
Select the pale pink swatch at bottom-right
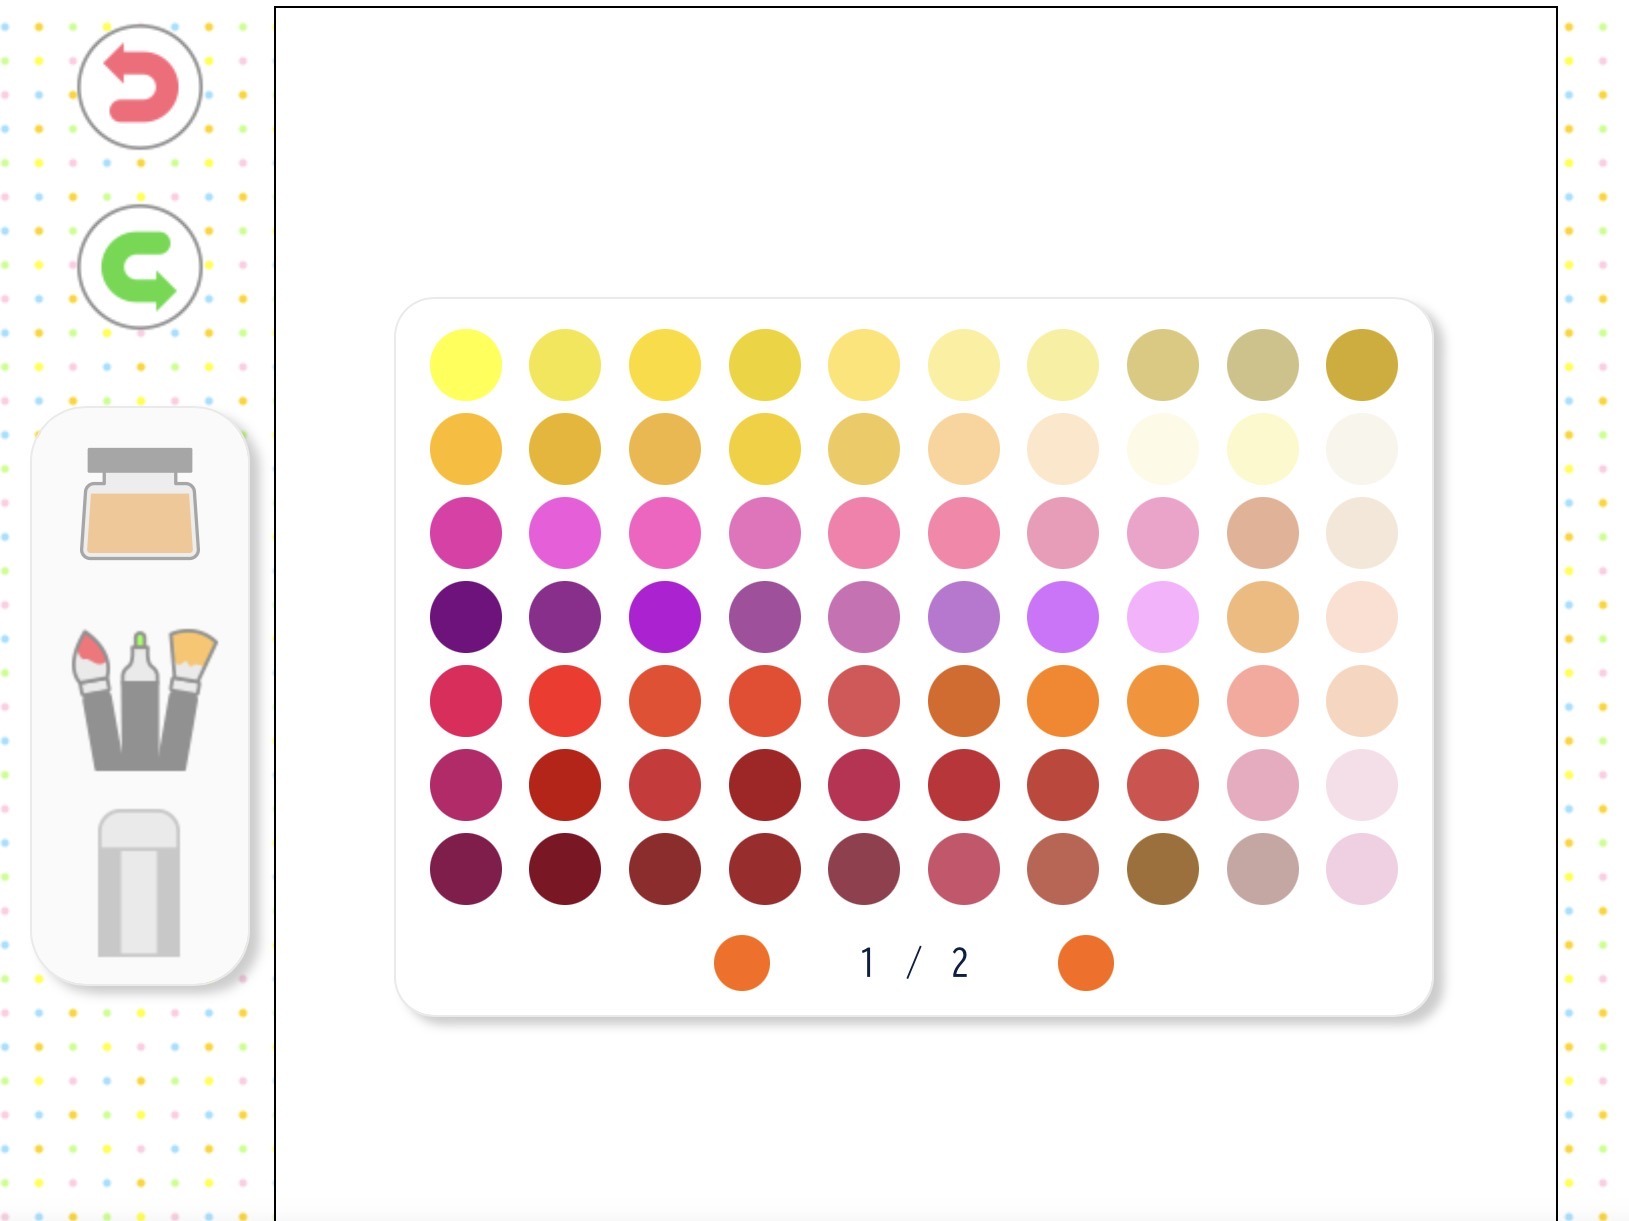(1362, 869)
